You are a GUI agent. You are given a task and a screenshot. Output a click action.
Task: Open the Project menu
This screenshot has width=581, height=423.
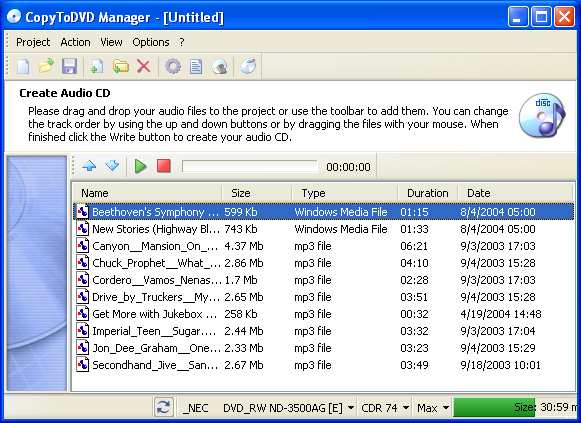(33, 42)
